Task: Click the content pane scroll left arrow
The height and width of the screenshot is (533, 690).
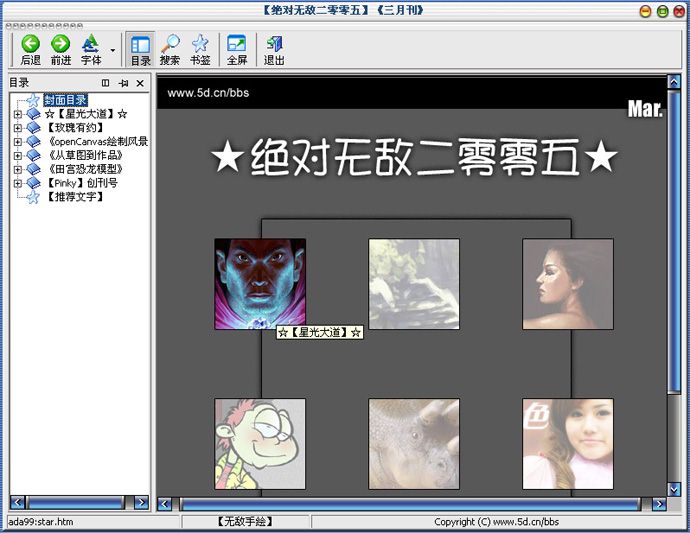Action: pyautogui.click(x=165, y=504)
